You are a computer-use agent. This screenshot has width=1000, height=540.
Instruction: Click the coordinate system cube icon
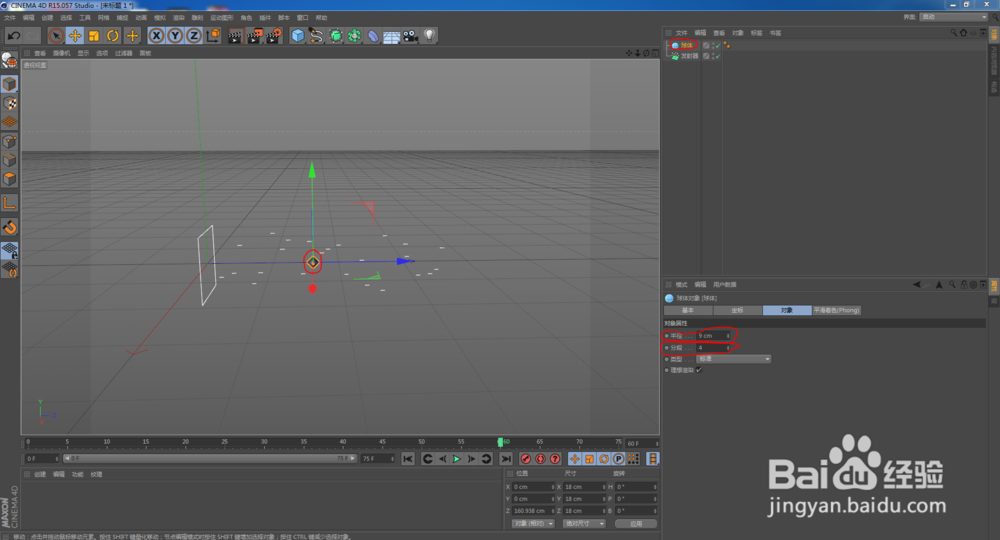point(213,36)
